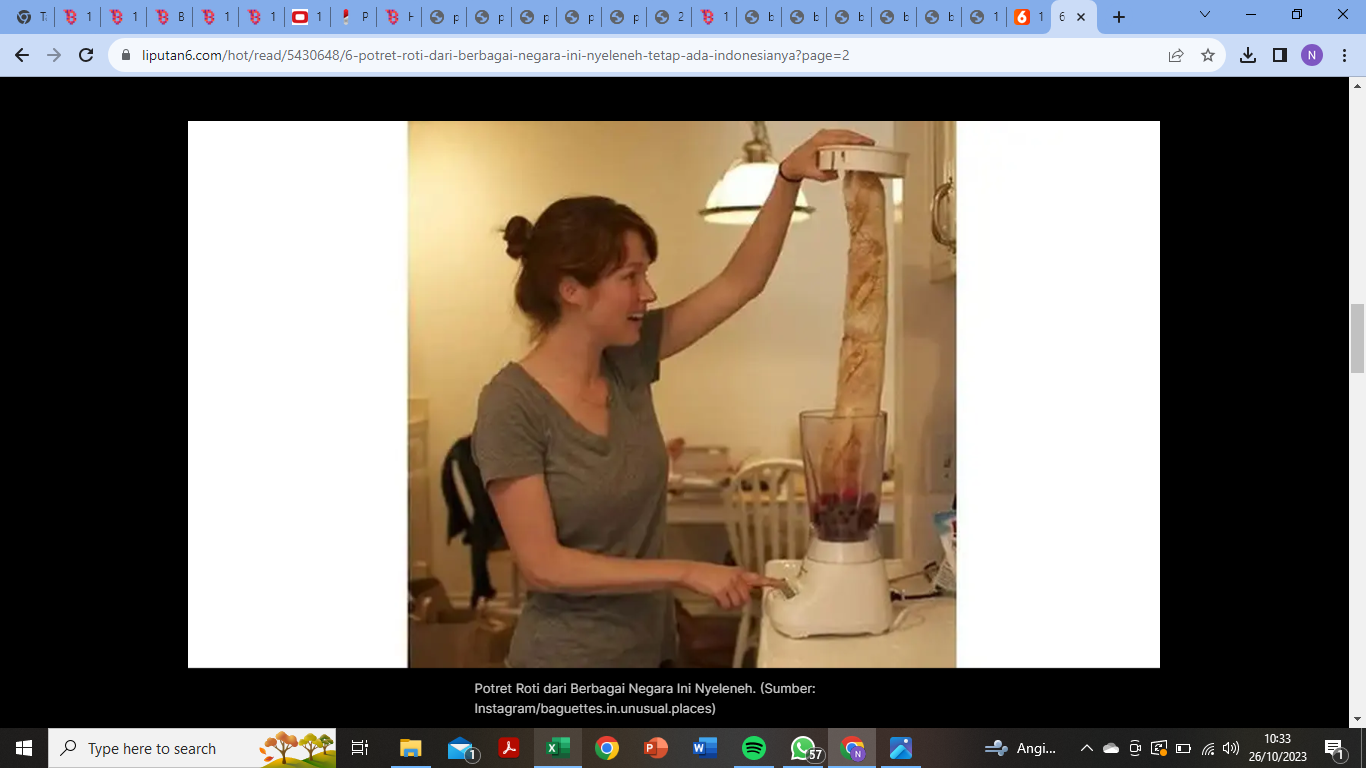
Task: Switch to the first tab in the tab strip
Action: coord(31,17)
